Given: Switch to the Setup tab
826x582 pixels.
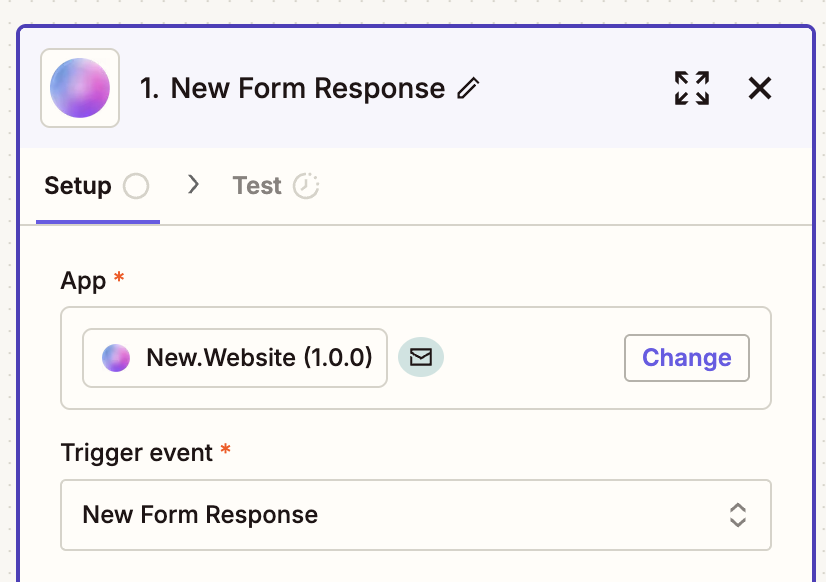Looking at the screenshot, I should click(x=78, y=186).
